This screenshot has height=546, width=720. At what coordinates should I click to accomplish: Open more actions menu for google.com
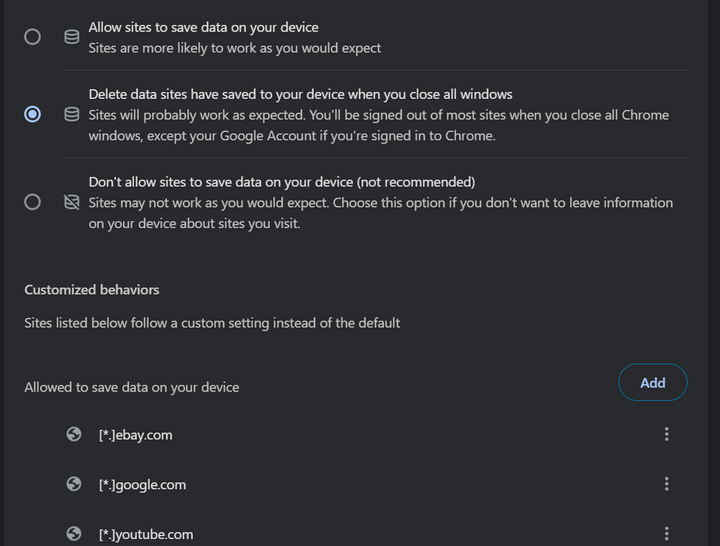tap(667, 484)
